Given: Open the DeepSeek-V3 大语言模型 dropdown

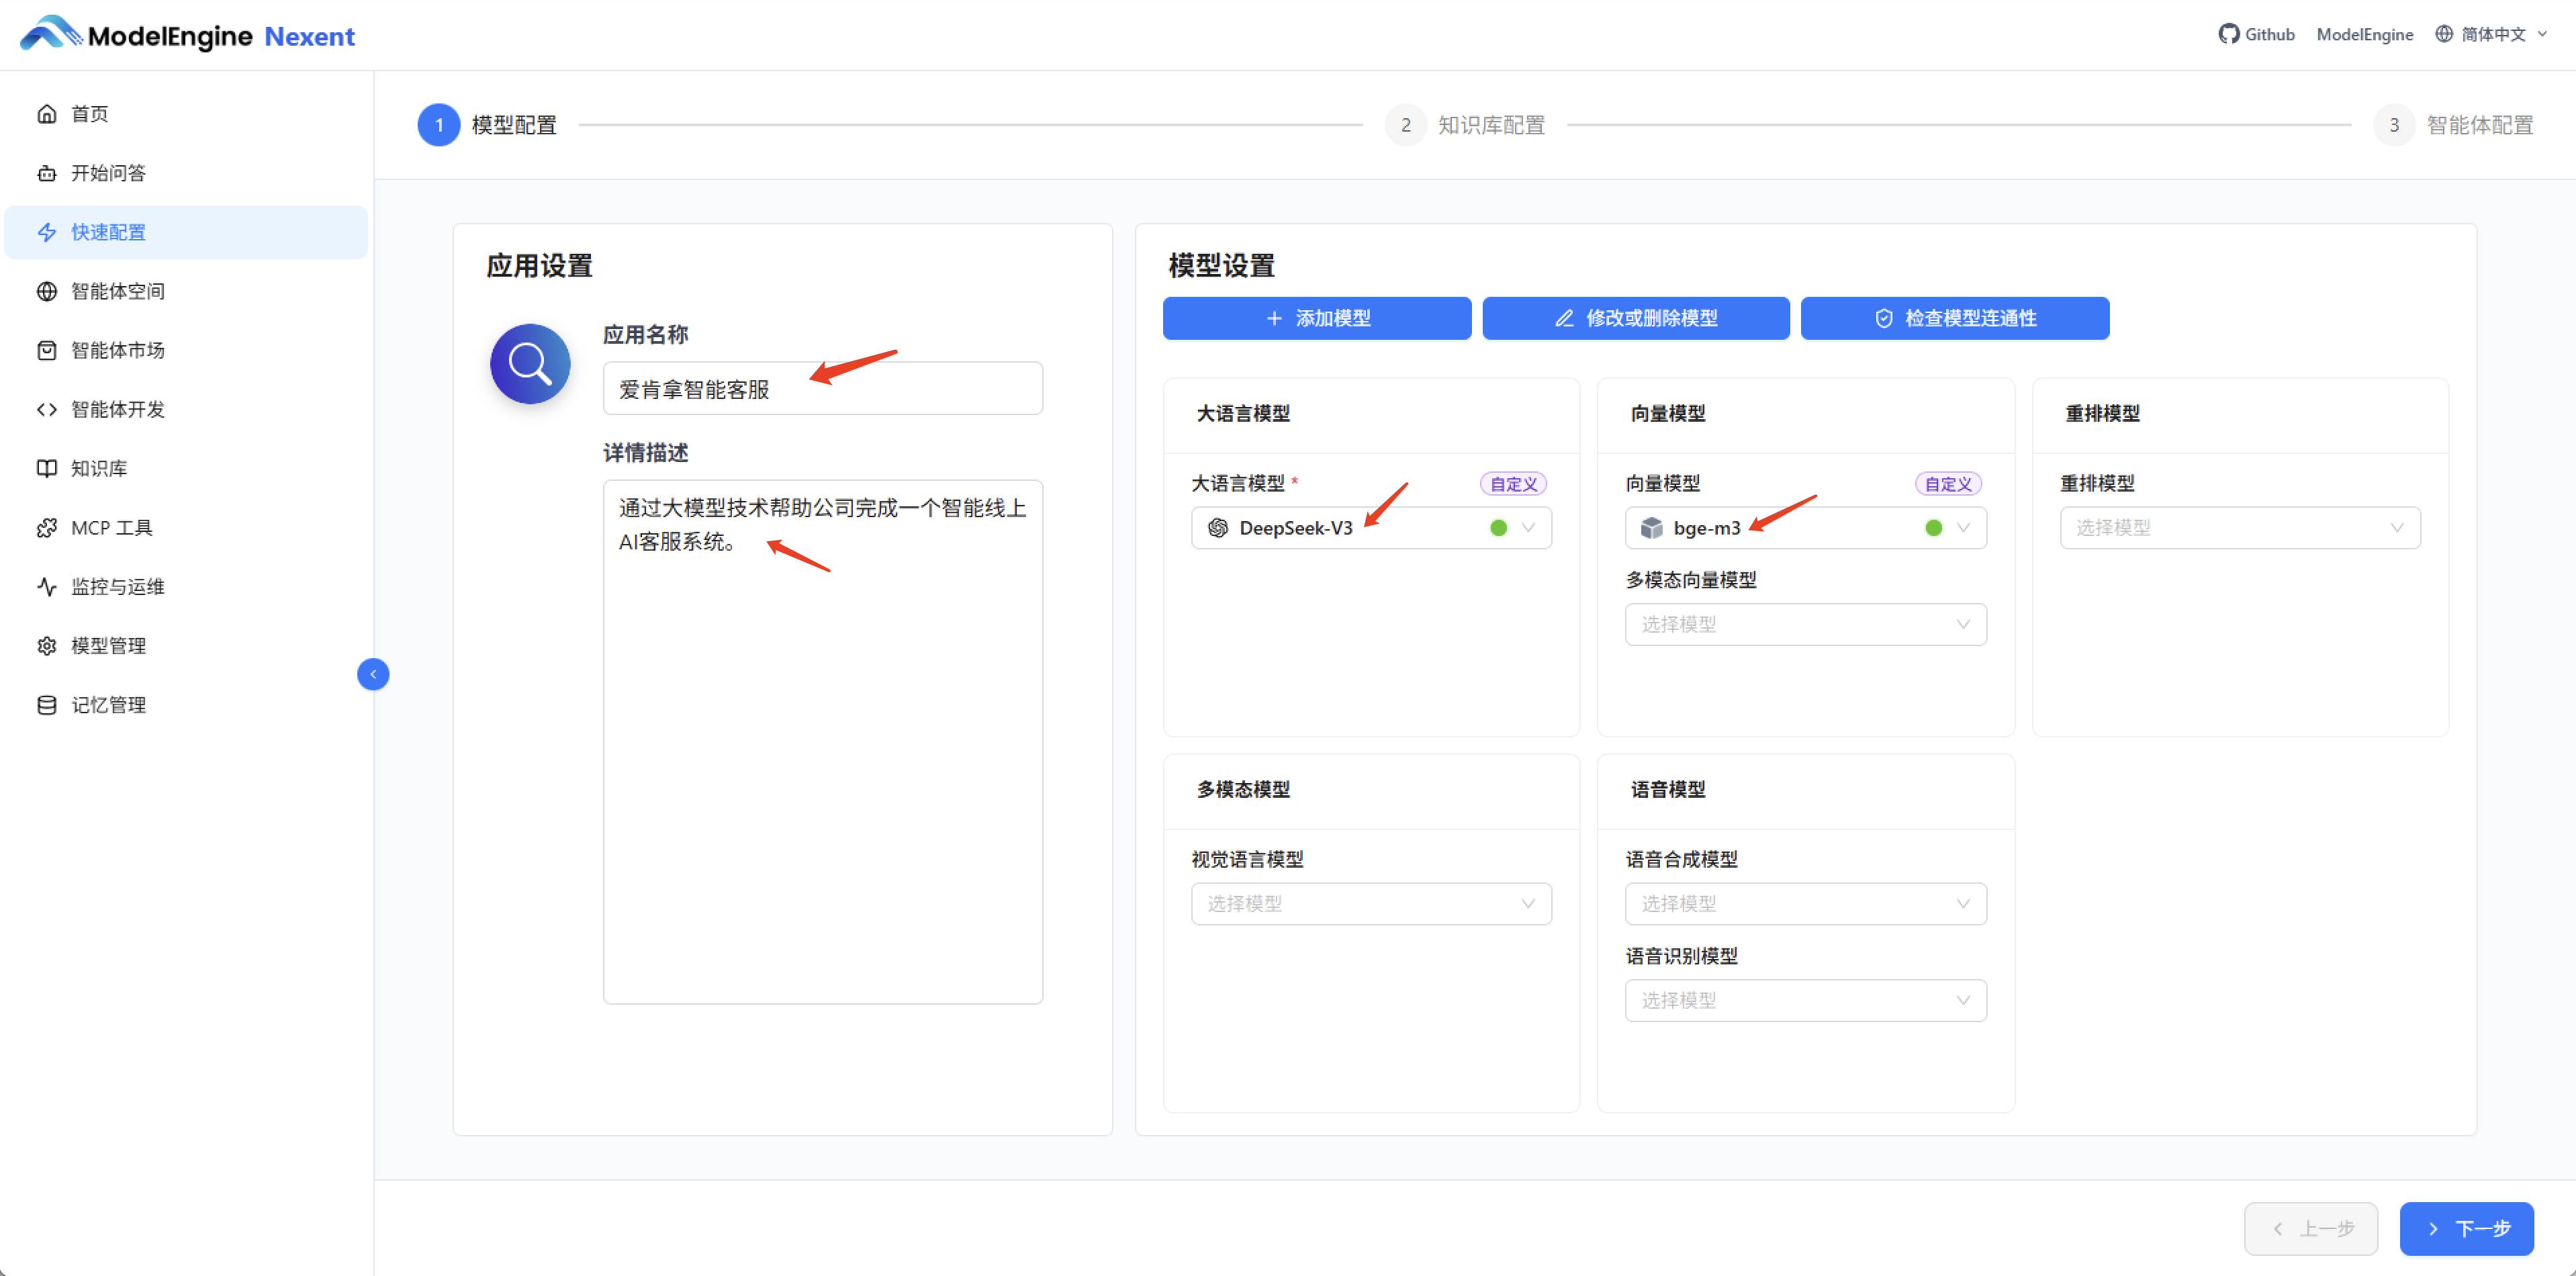Looking at the screenshot, I should (1370, 527).
